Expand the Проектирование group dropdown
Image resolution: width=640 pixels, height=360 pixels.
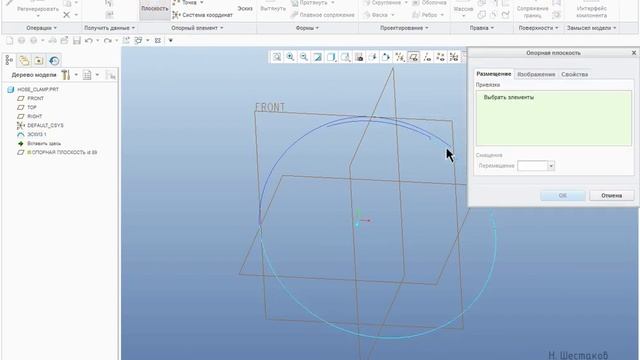pyautogui.click(x=404, y=28)
